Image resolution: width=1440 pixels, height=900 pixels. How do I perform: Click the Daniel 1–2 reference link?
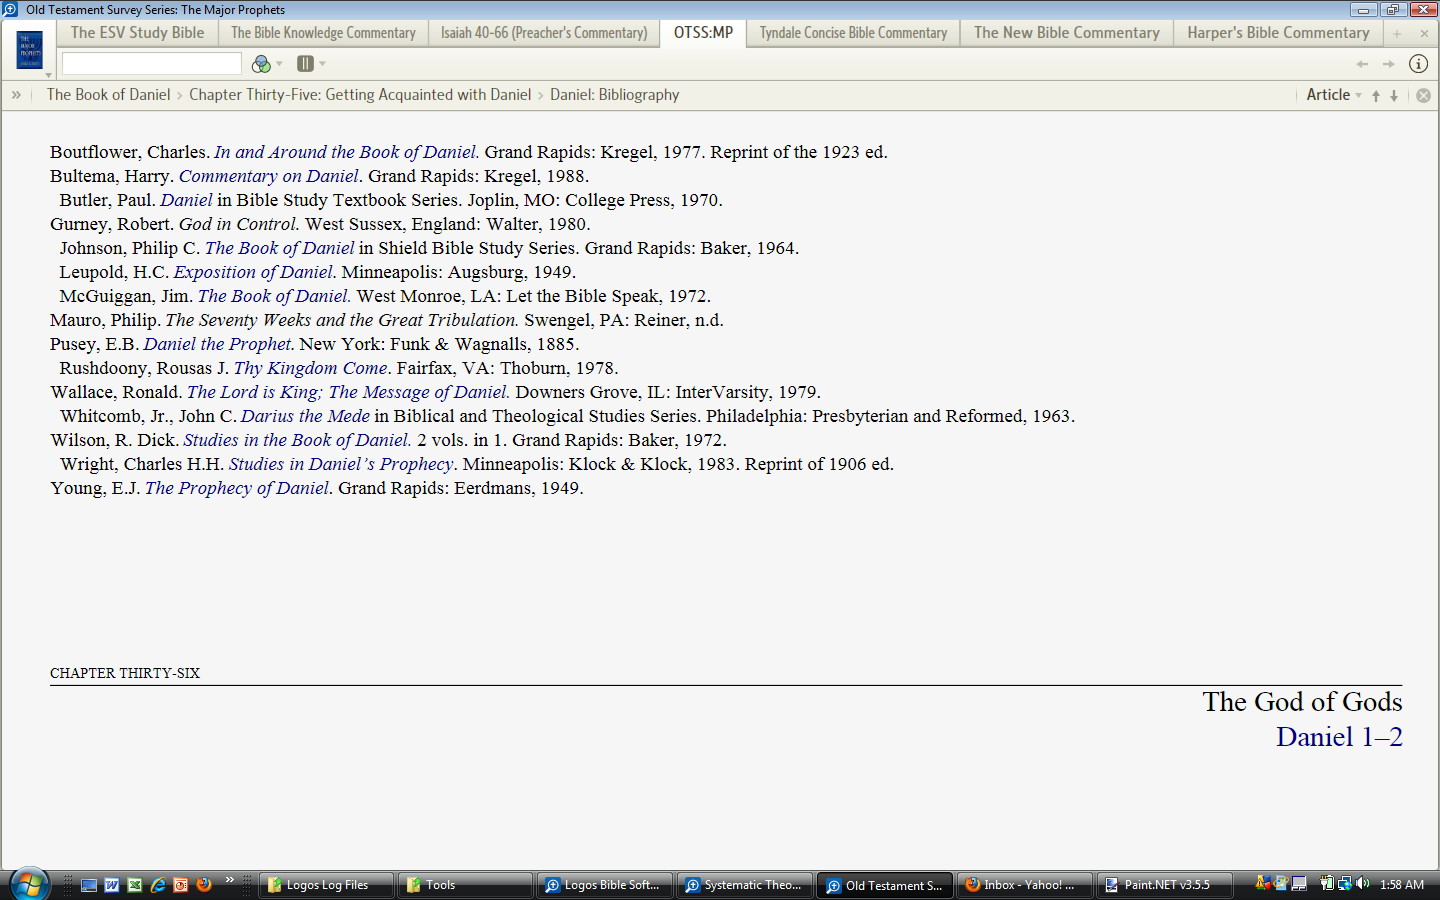1339,737
